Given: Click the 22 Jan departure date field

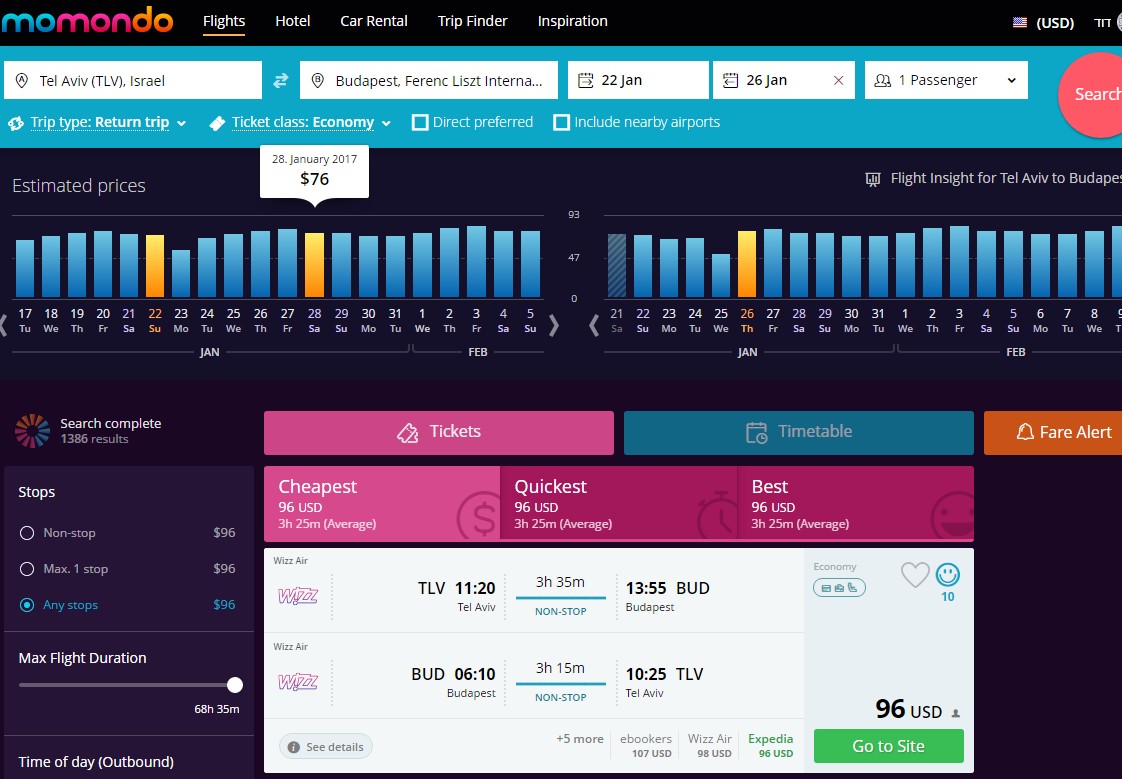Looking at the screenshot, I should point(638,80).
